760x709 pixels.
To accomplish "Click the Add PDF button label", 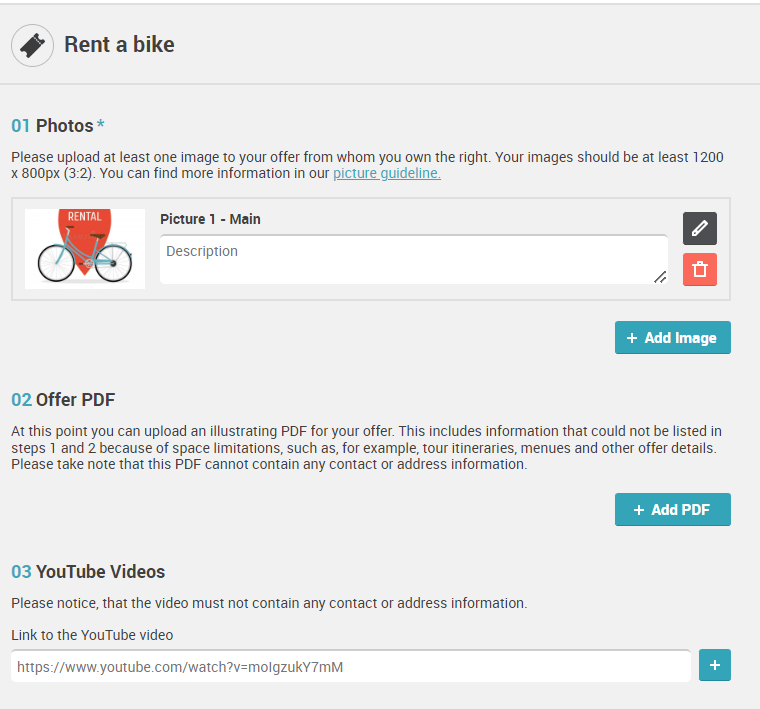I will coord(681,510).
